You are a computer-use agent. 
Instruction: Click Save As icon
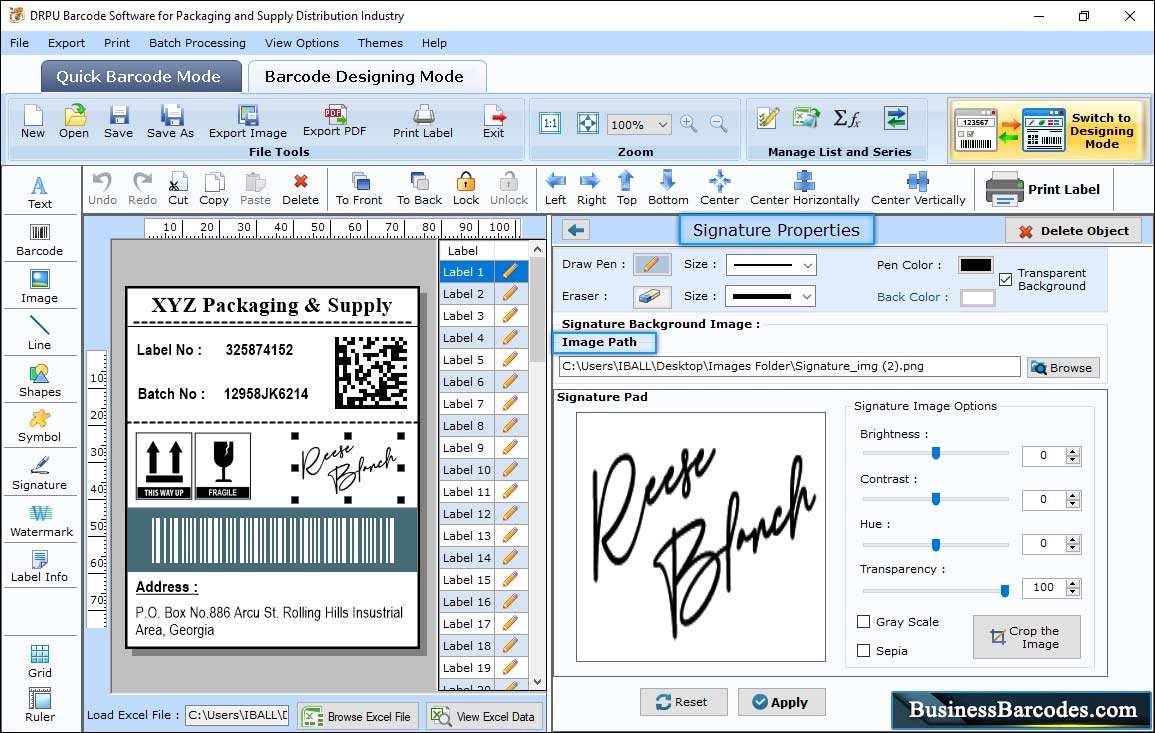click(x=170, y=122)
